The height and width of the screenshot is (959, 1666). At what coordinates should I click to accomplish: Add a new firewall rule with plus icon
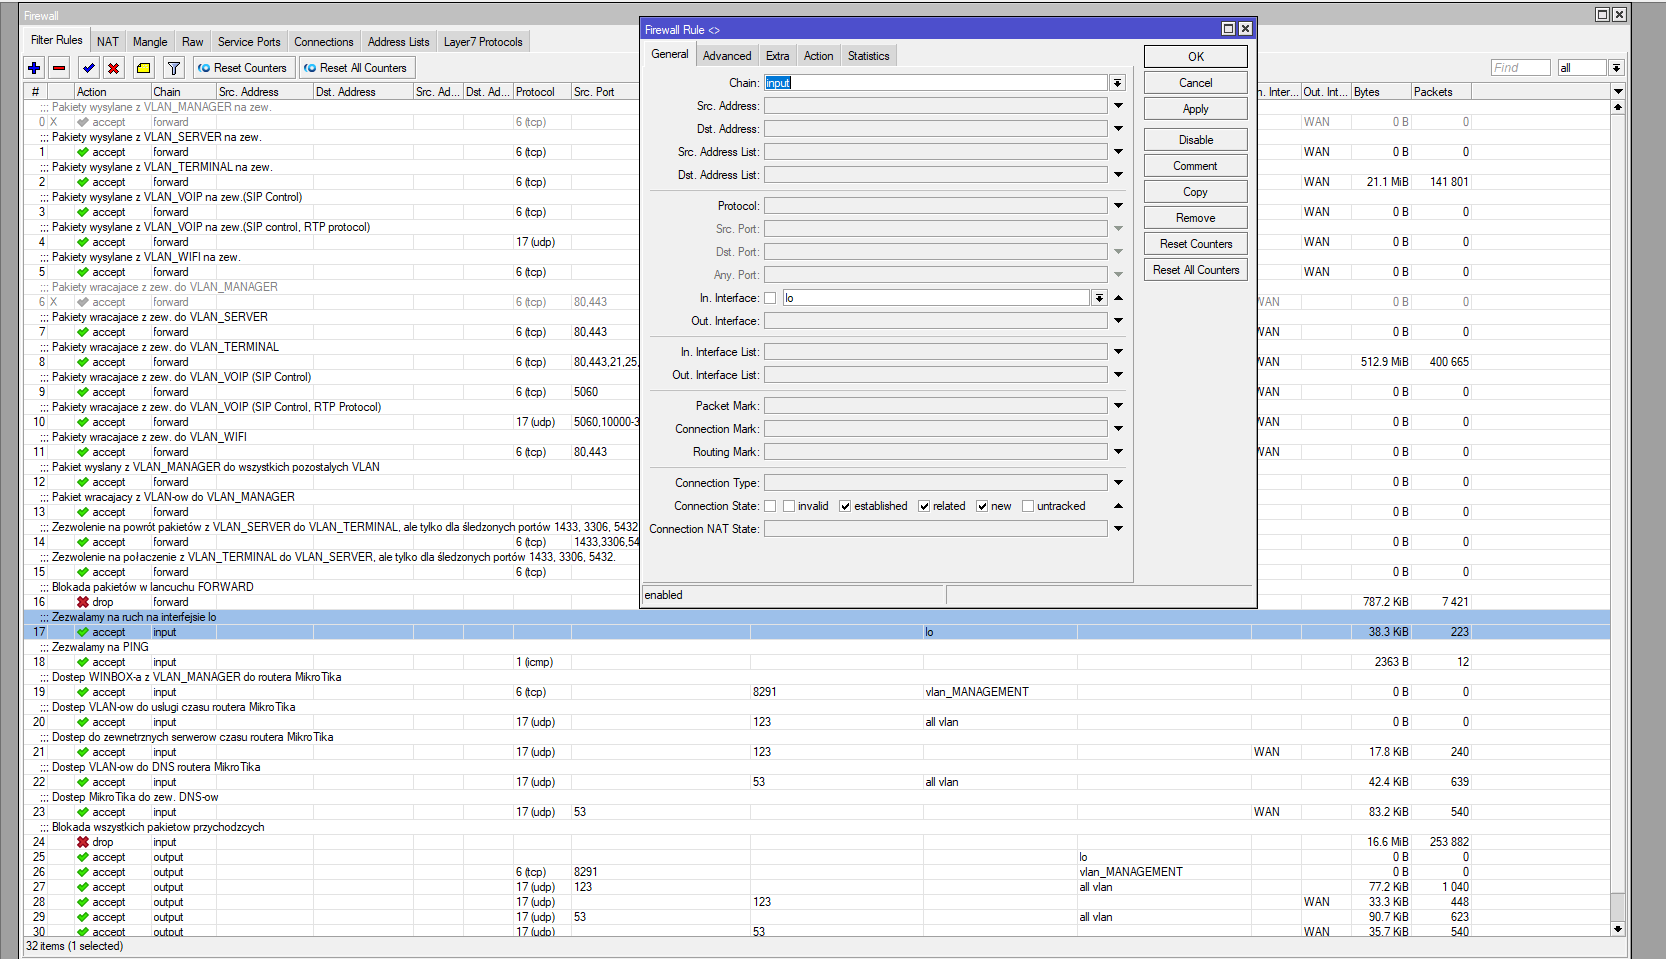[x=35, y=68]
